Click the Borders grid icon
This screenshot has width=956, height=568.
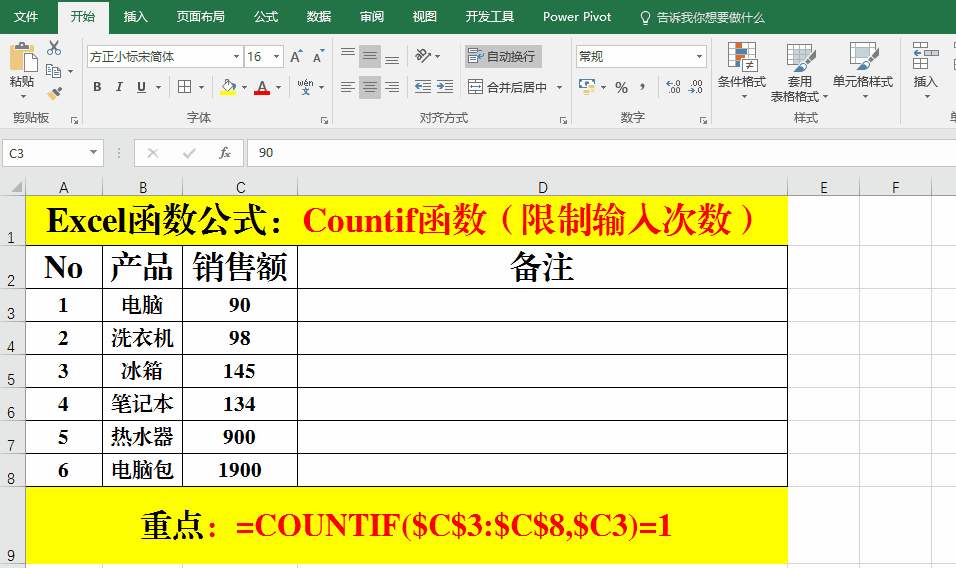click(x=184, y=87)
